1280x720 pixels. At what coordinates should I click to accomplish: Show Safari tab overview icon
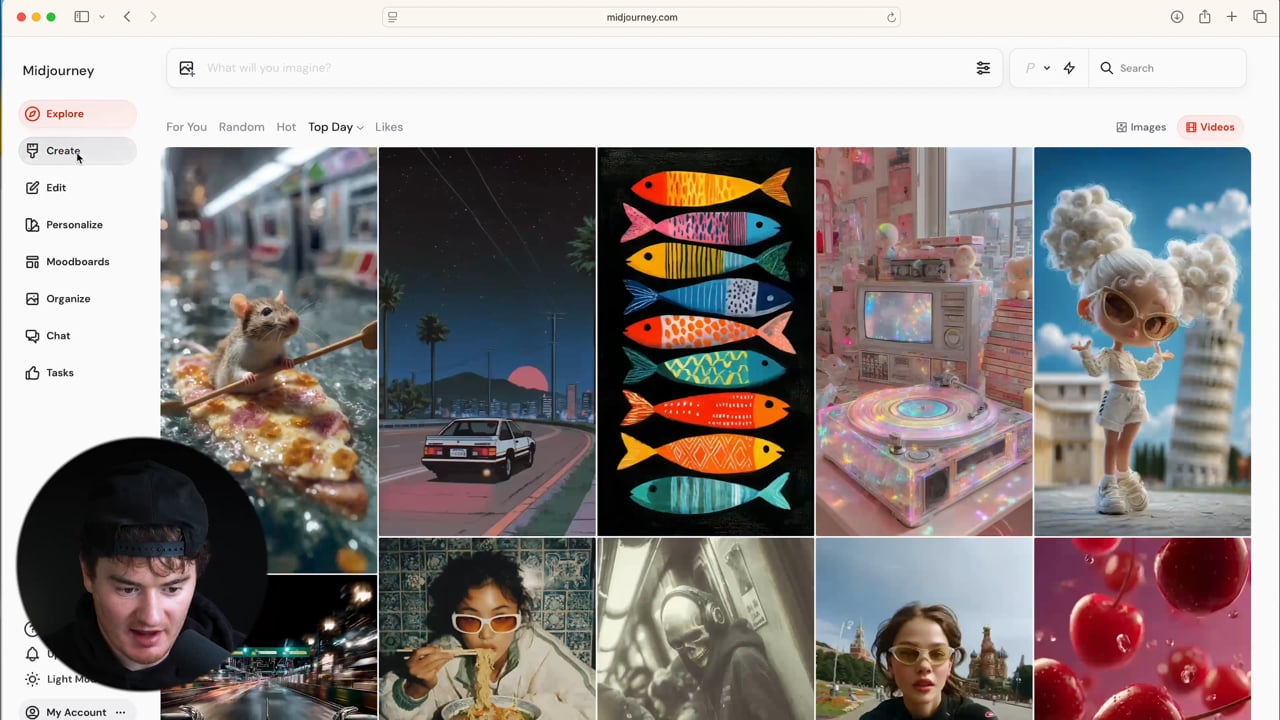[x=1260, y=17]
